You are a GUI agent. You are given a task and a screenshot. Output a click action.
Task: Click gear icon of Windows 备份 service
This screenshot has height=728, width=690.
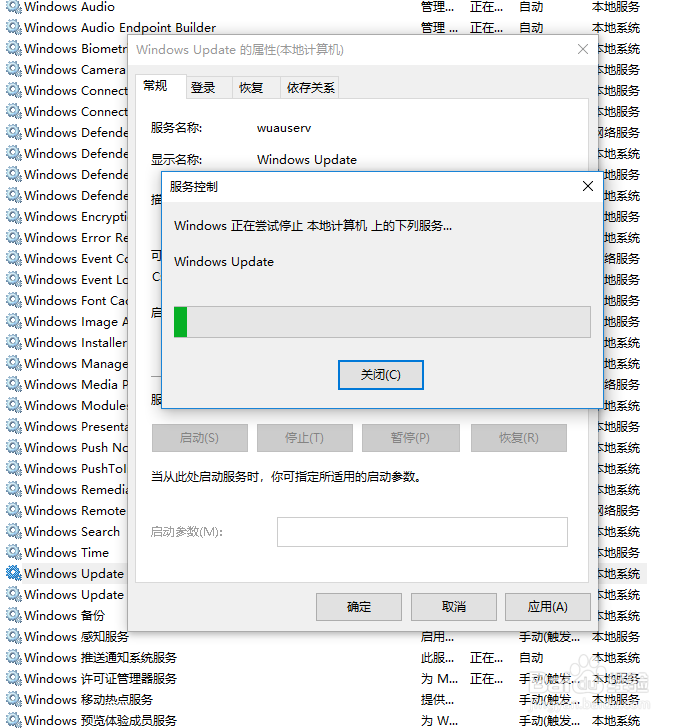[13, 615]
